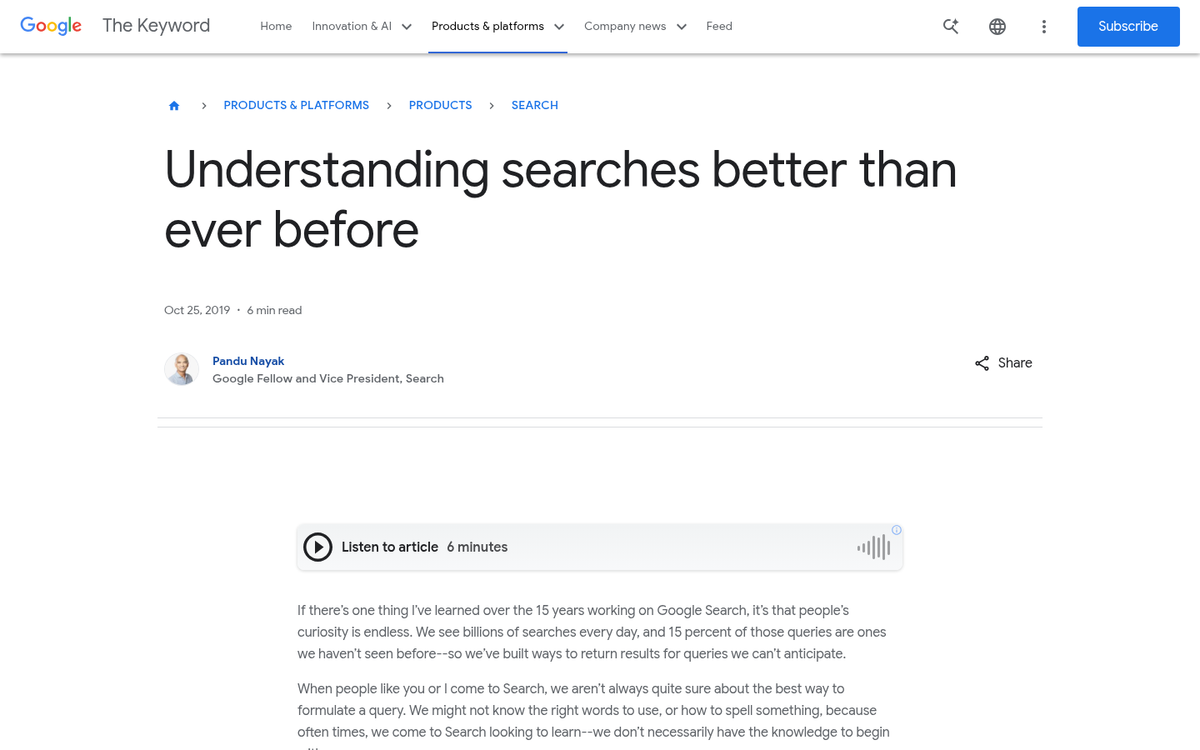Screen dimensions: 1200x750
Task: Navigate to SEARCH via the breadcrumb
Action: click(534, 105)
